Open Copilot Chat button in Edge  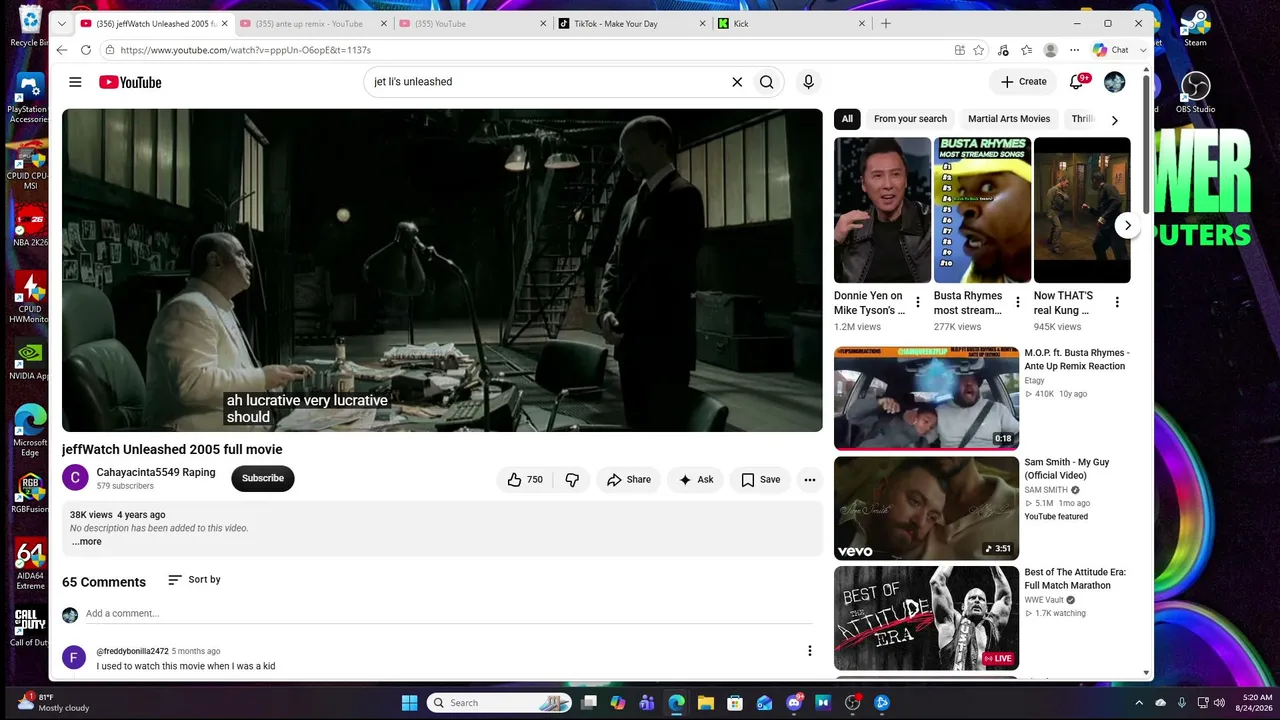1111,50
